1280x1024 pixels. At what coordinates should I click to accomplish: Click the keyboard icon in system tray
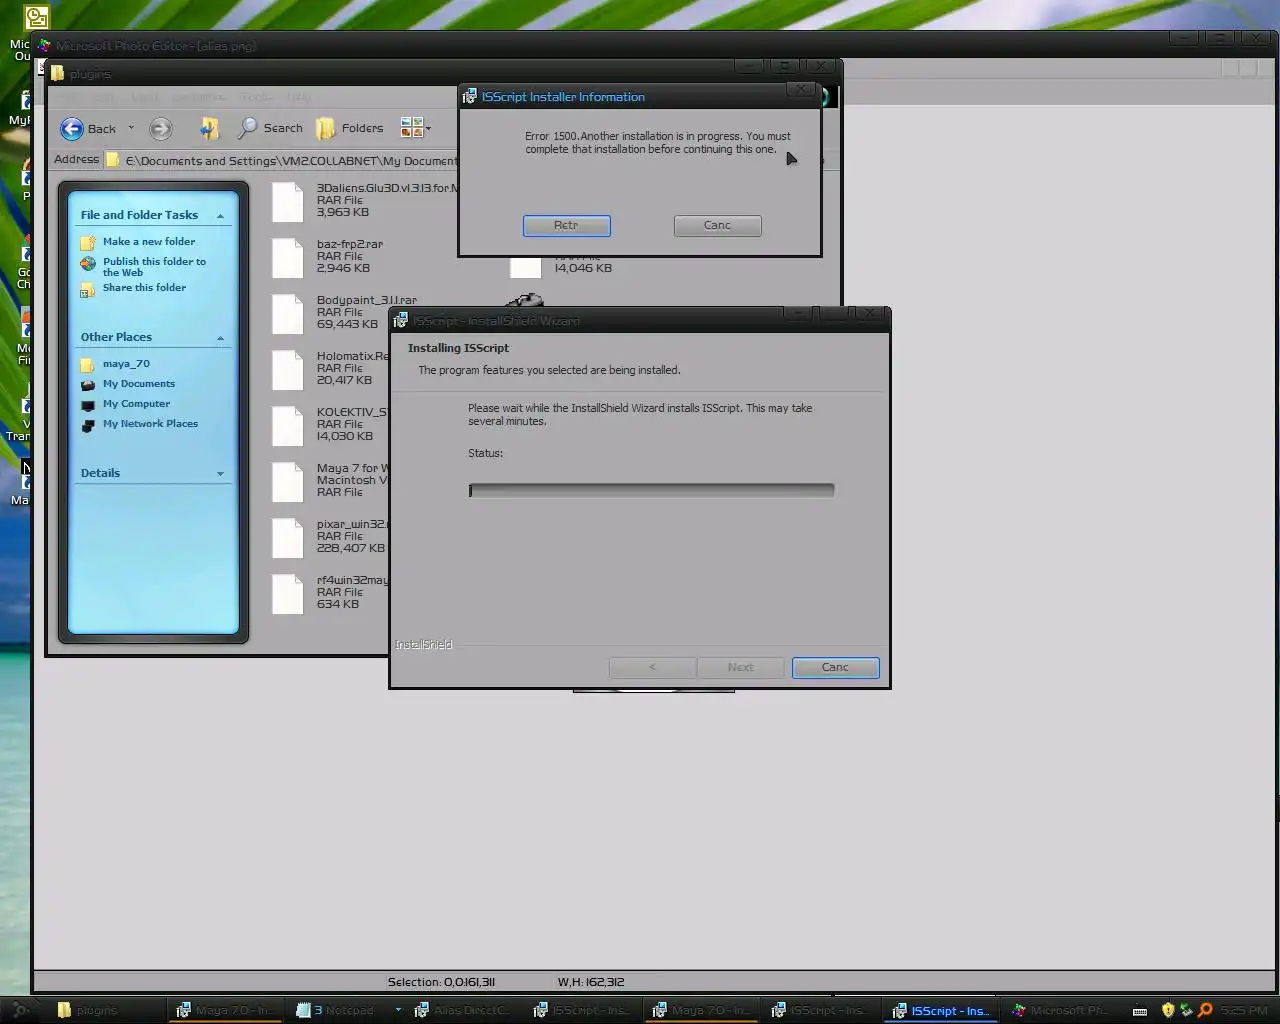point(1140,1011)
